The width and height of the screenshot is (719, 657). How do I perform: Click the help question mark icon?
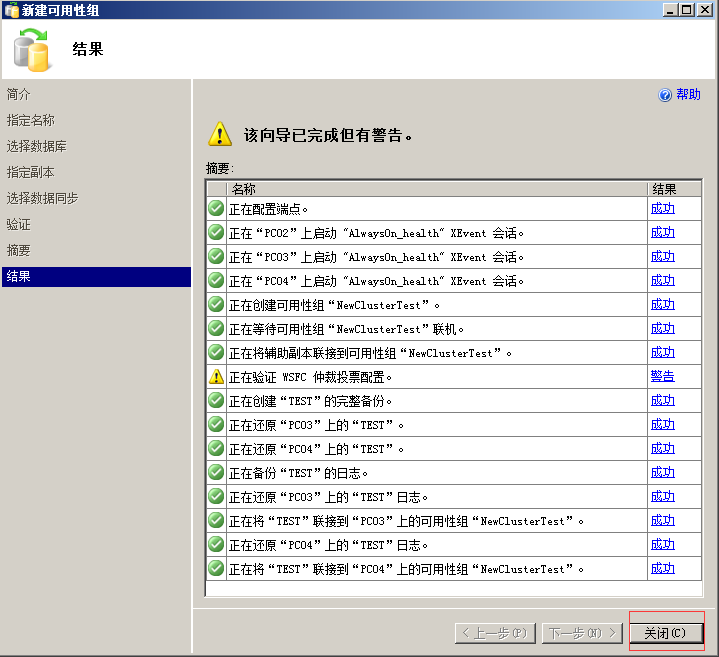pos(665,95)
